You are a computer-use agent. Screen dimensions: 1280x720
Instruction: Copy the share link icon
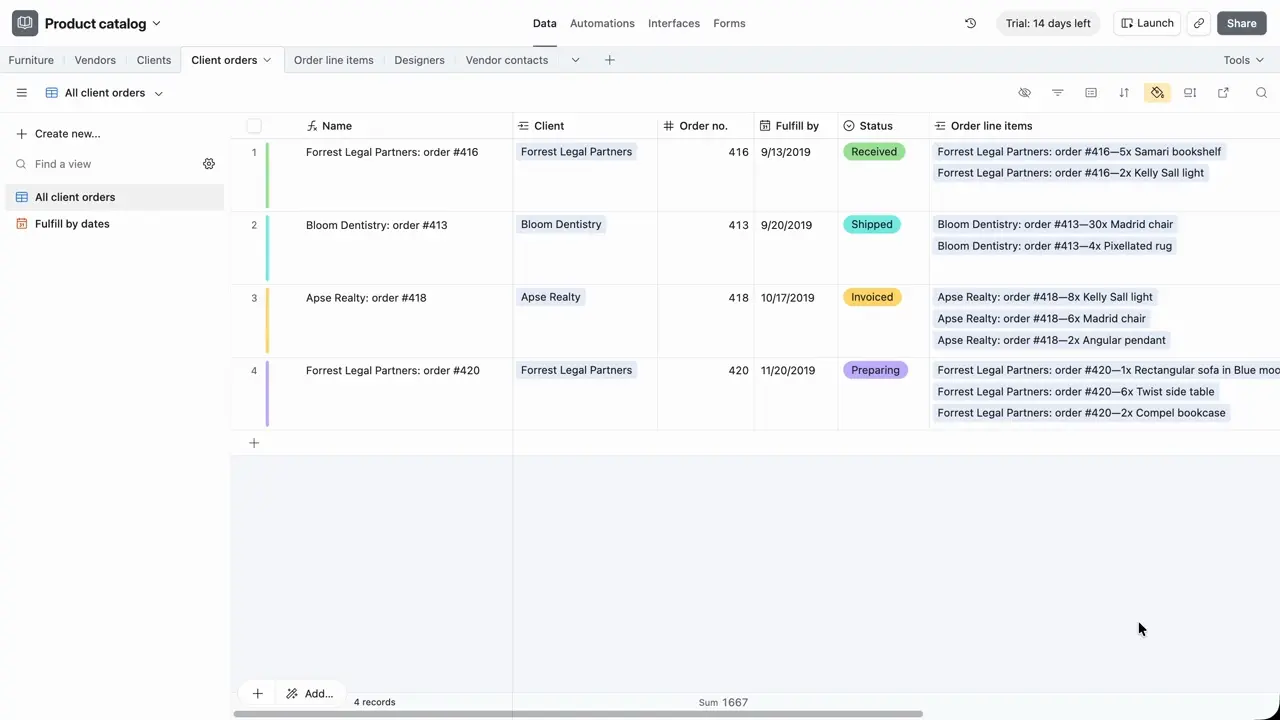(x=1198, y=23)
